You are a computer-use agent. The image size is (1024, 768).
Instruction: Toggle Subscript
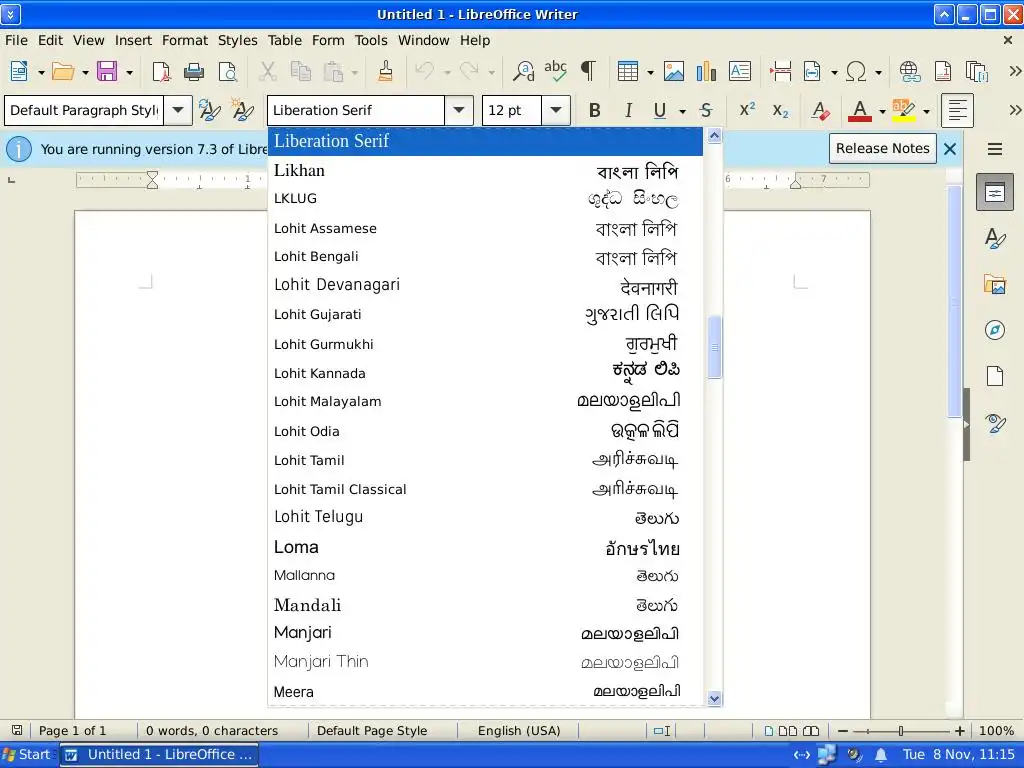(780, 110)
